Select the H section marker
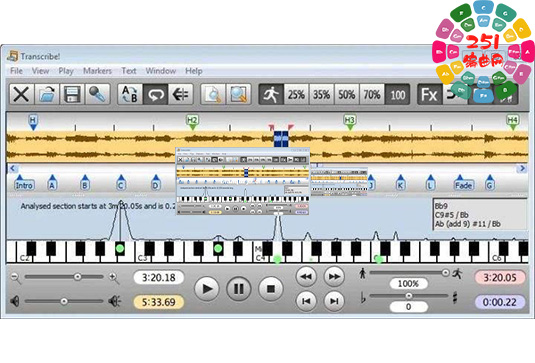The height and width of the screenshot is (363, 535). [33, 122]
